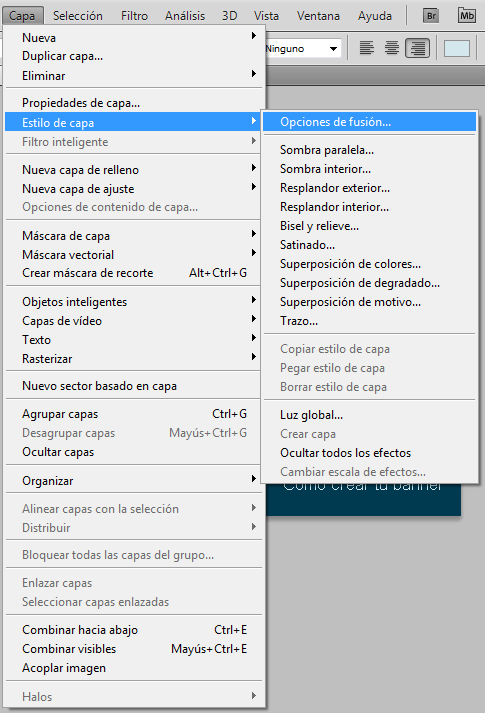Viewport: 485px width, 713px height.
Task: Expand the Nueva submenu
Action: click(x=134, y=37)
